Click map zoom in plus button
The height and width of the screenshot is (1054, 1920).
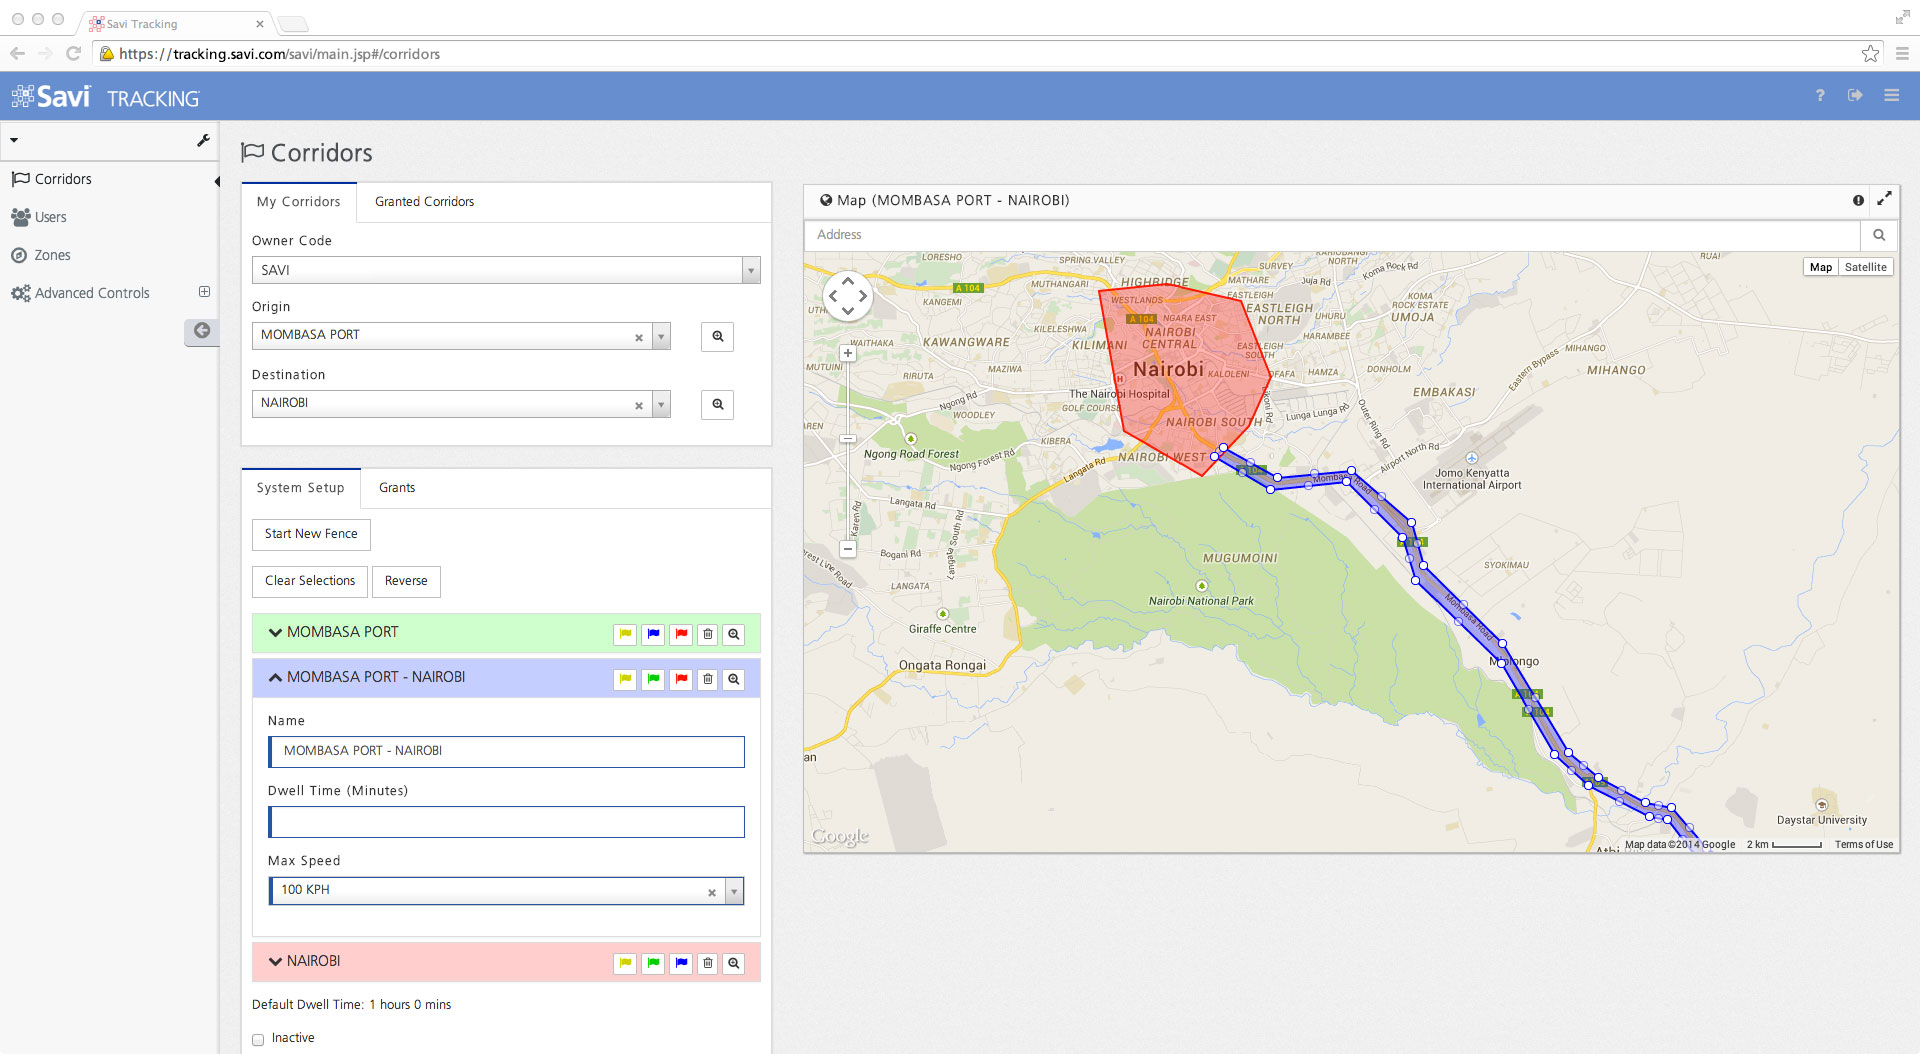(848, 353)
